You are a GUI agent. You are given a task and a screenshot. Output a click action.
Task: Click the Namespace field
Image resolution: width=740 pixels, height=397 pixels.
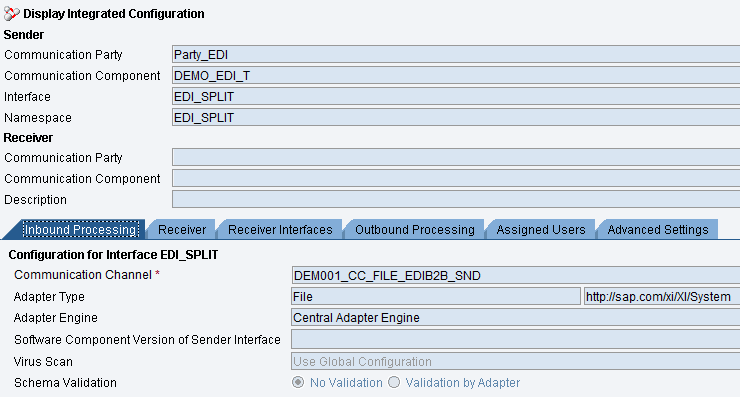pyautogui.click(x=456, y=118)
